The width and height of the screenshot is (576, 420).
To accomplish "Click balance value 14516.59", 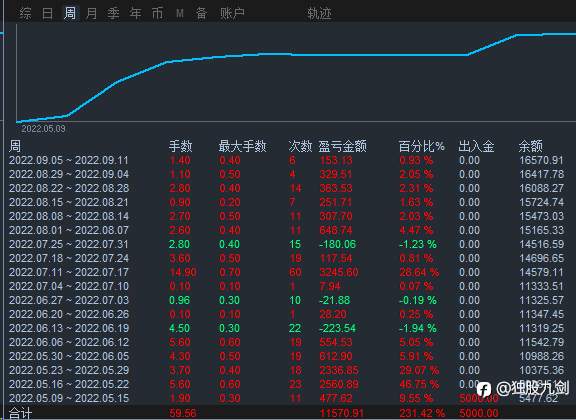I will coord(541,244).
